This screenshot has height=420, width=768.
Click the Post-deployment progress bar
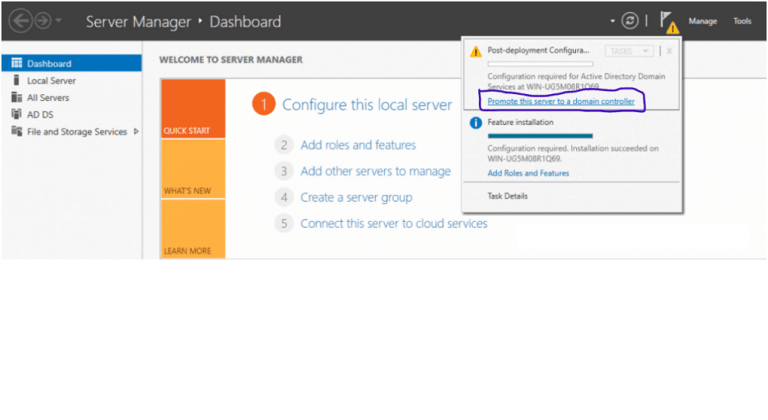coord(540,64)
